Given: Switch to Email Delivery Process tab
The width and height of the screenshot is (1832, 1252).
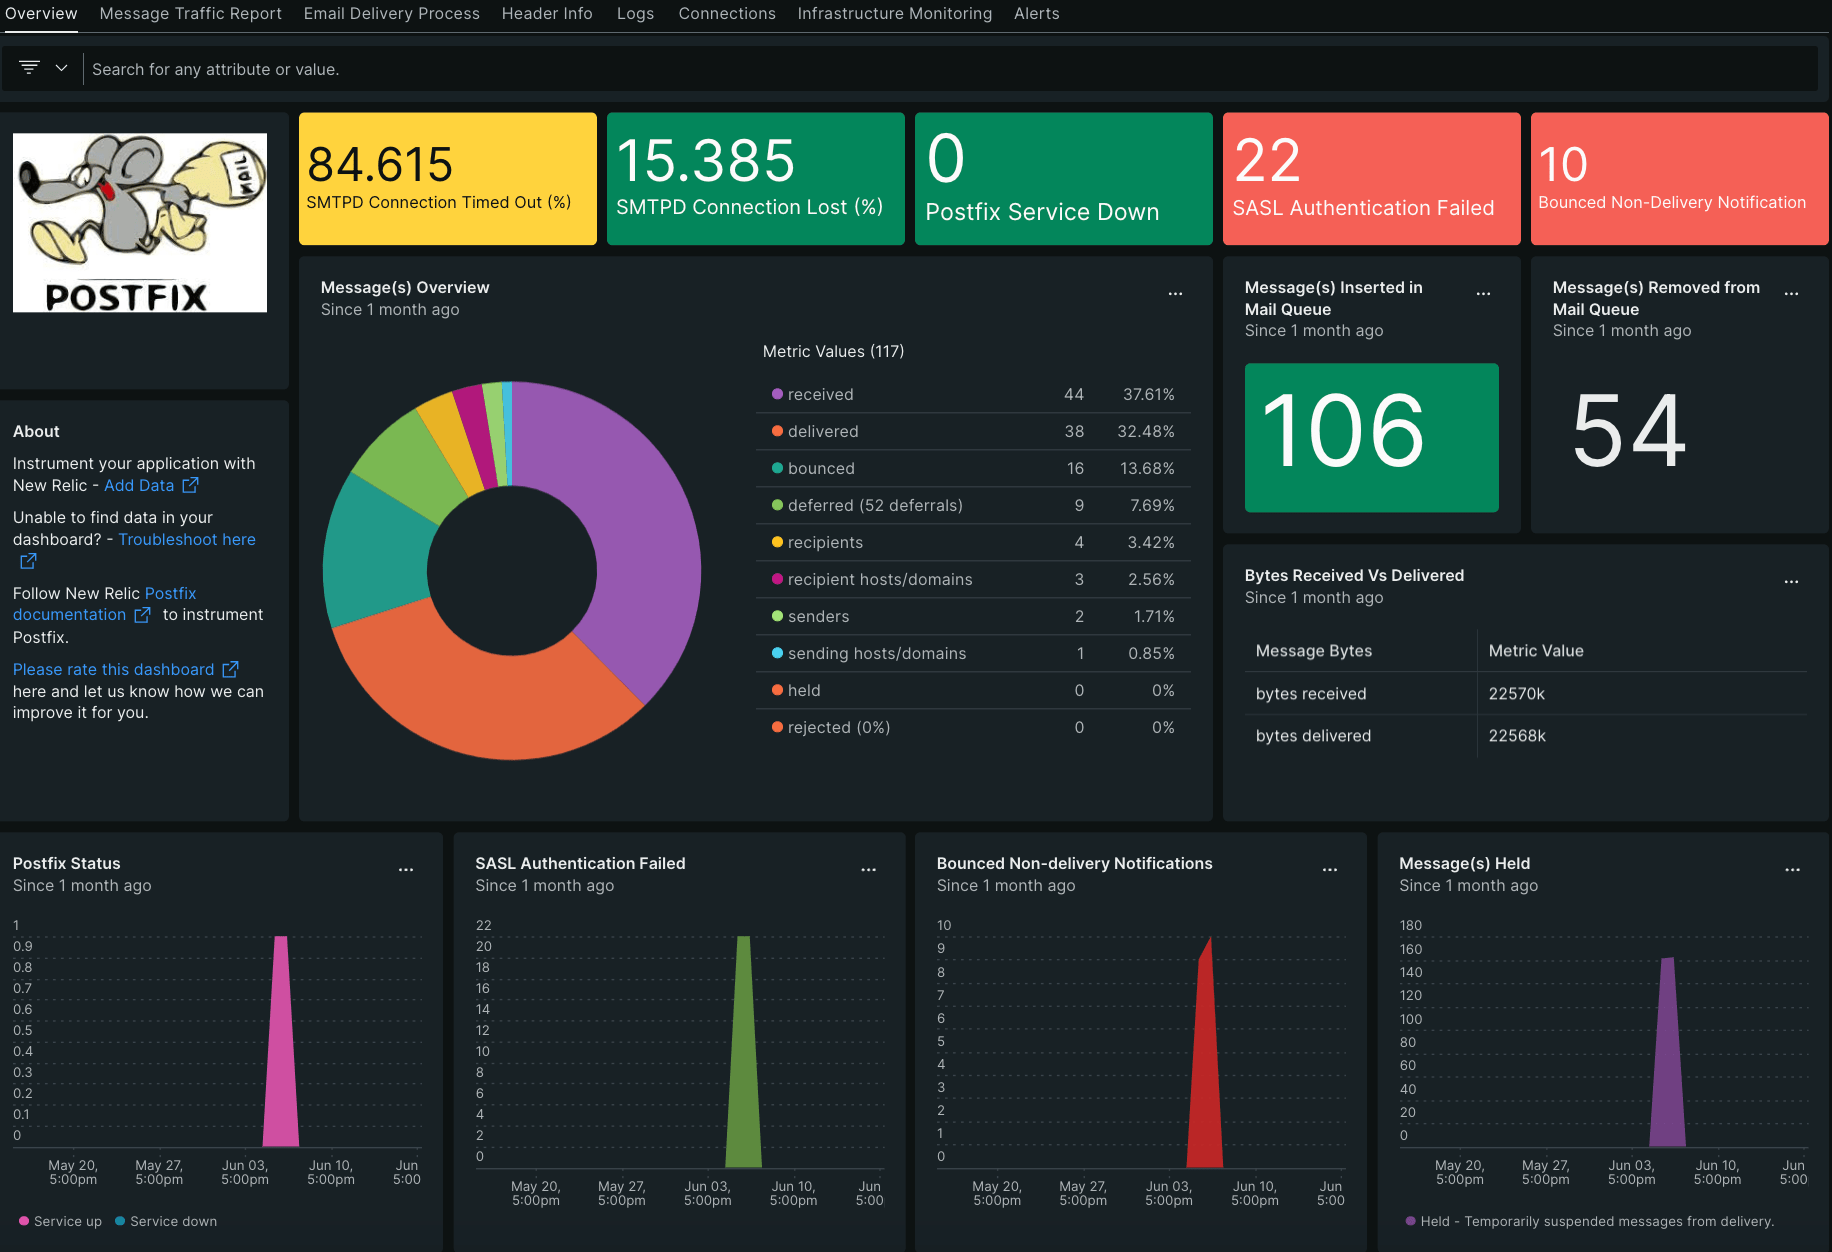Looking at the screenshot, I should [392, 14].
